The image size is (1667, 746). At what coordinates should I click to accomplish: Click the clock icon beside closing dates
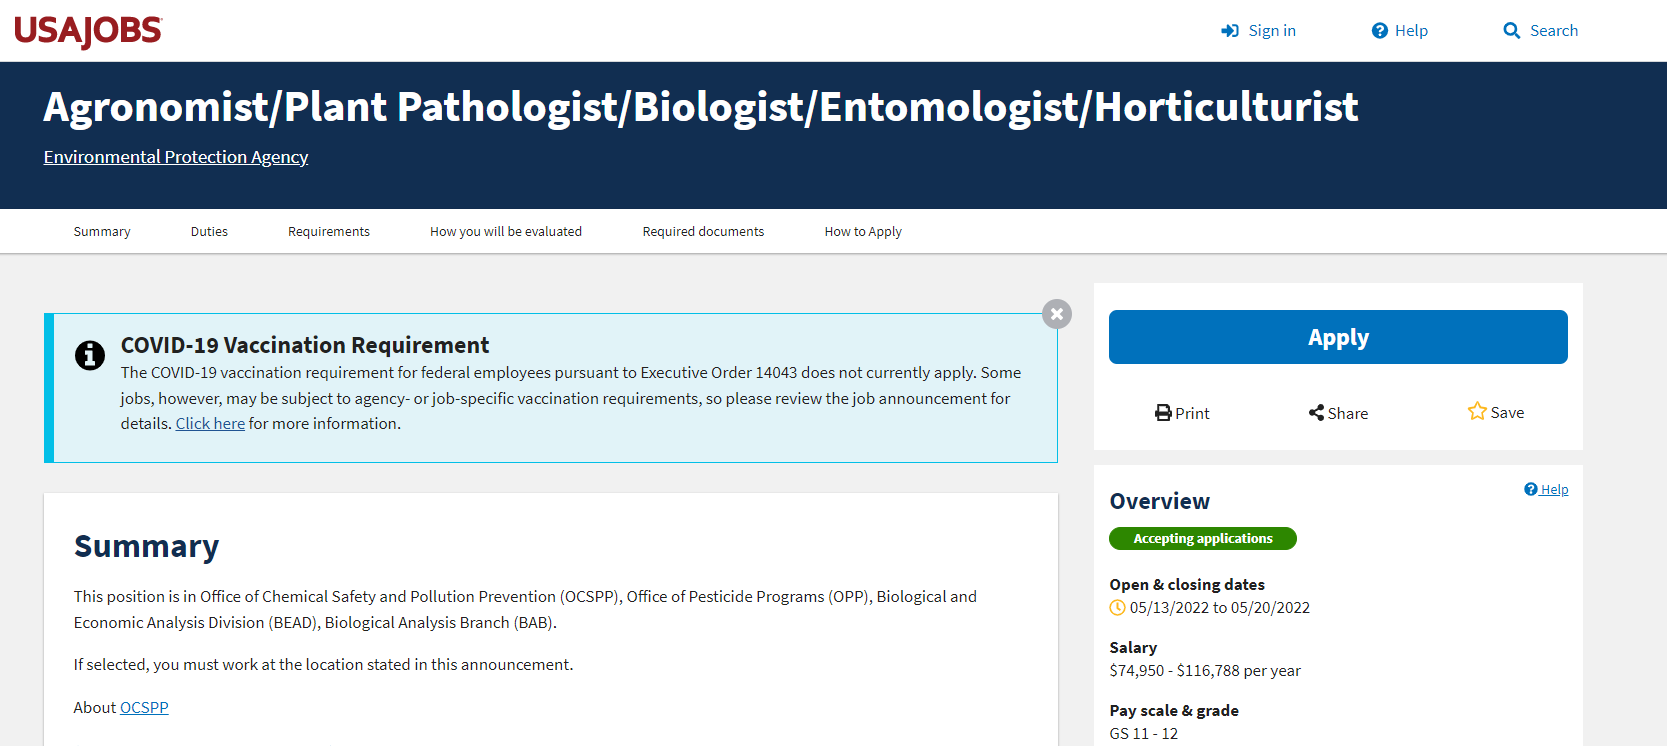[1118, 608]
